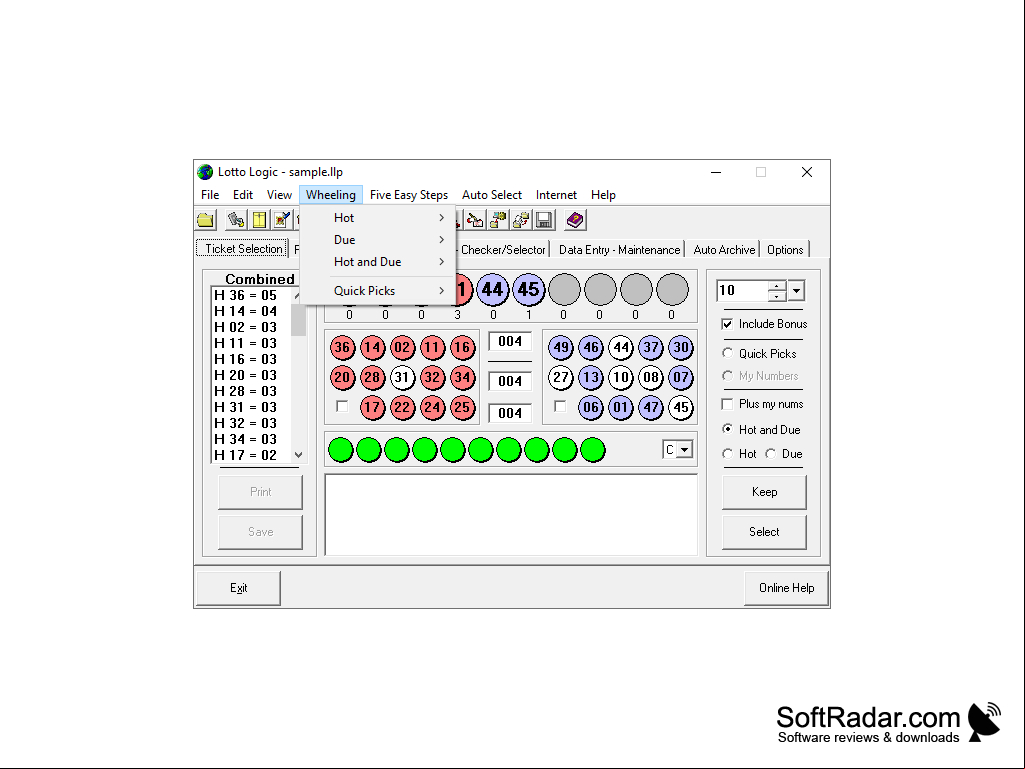Click the red-and-white envelope toolbar icon
Screen dimensions: 1025x769
475,220
